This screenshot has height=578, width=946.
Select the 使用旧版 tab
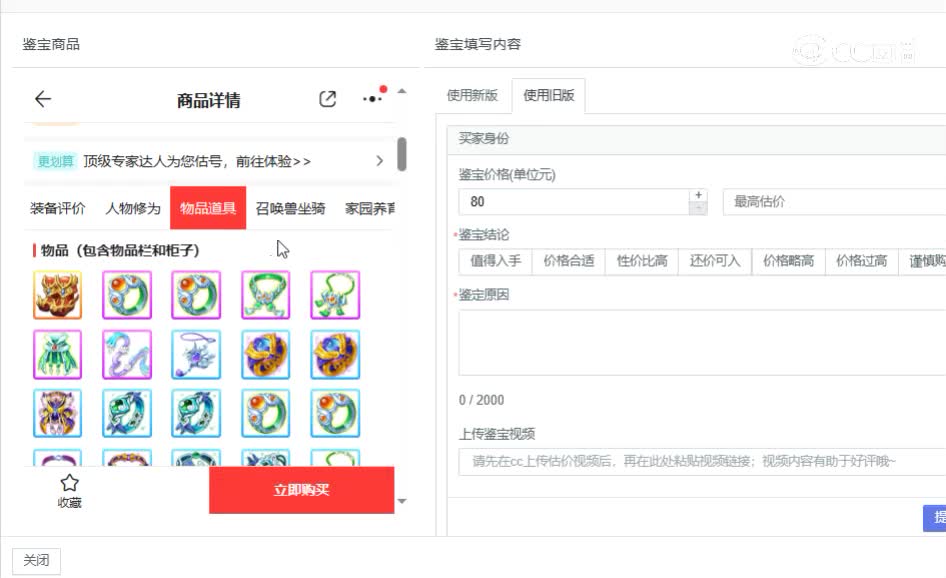point(548,95)
